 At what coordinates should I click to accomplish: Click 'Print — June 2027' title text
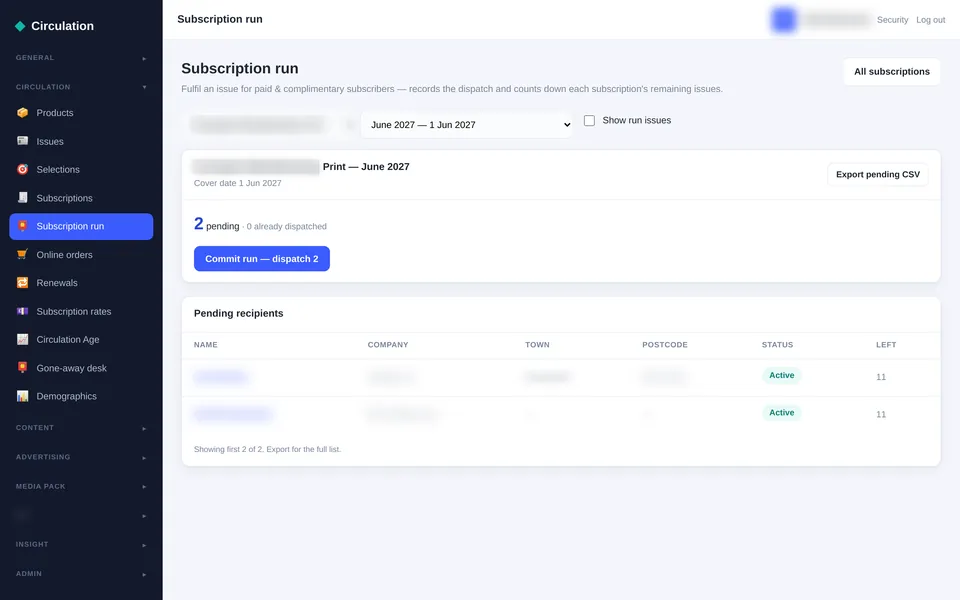[x=366, y=167]
